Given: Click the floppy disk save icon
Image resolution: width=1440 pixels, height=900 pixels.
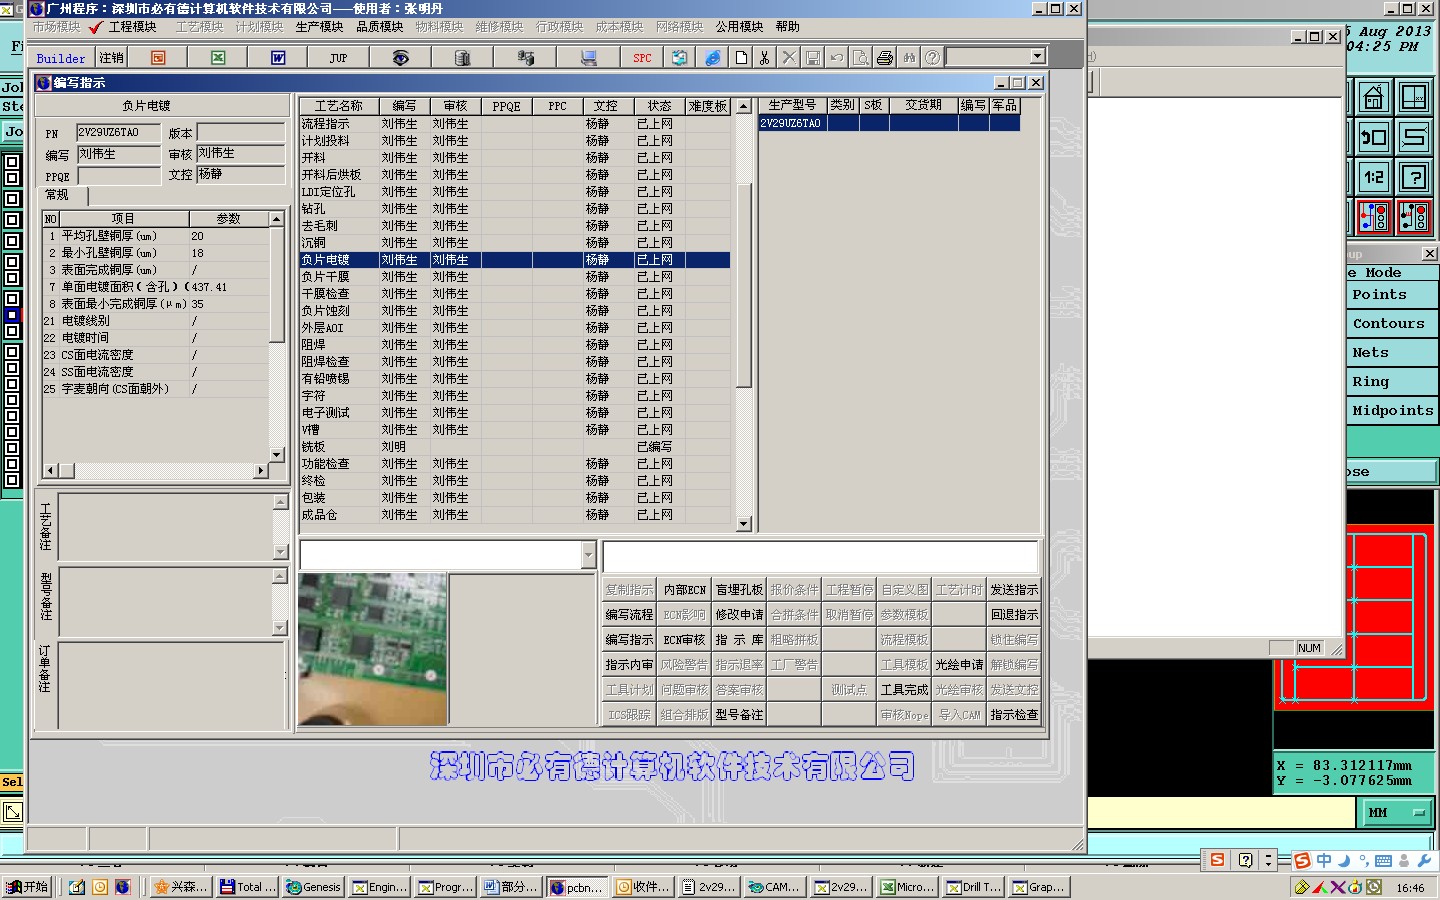Looking at the screenshot, I should [x=813, y=58].
